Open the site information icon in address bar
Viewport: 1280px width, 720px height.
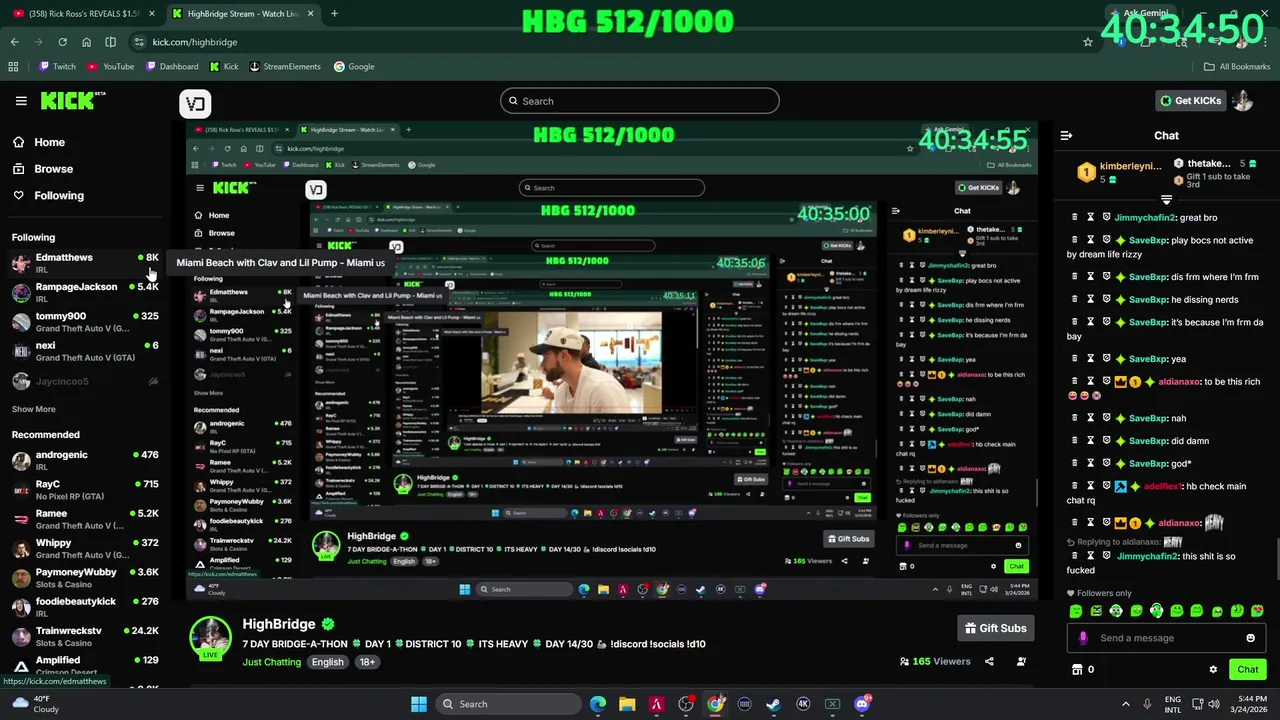pyautogui.click(x=138, y=42)
